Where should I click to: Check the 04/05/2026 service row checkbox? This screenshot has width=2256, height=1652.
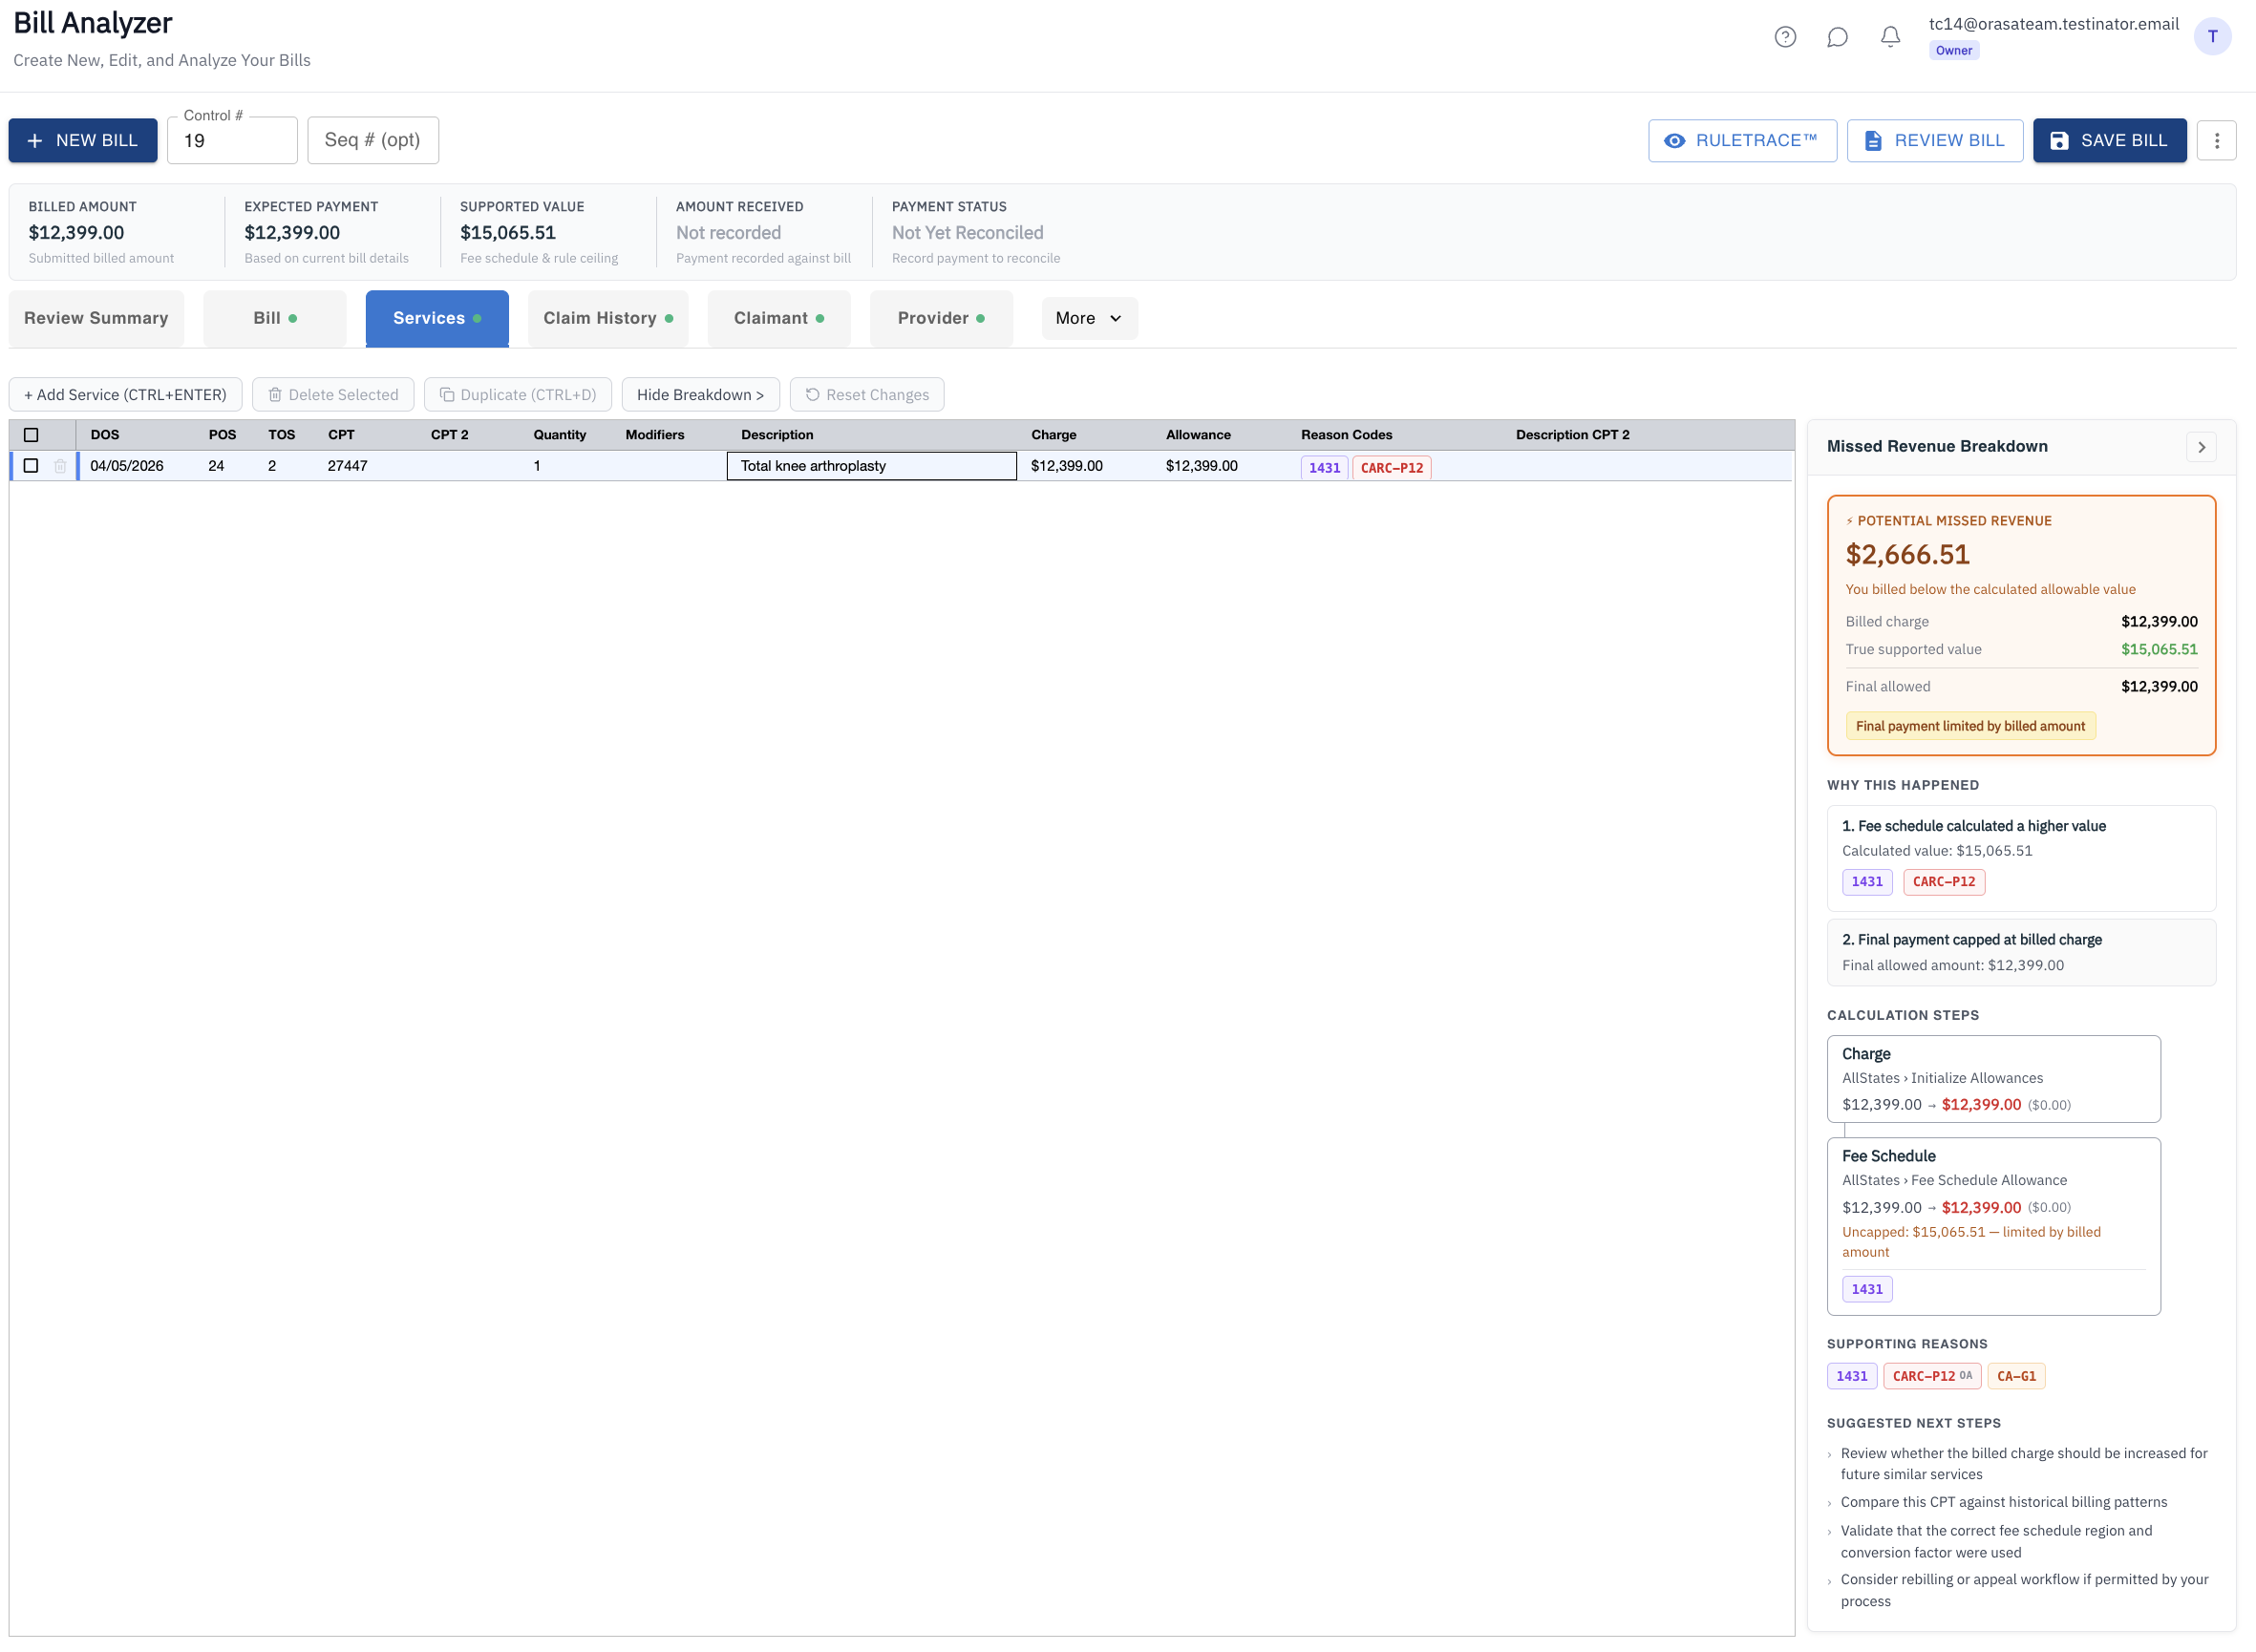coord(31,466)
